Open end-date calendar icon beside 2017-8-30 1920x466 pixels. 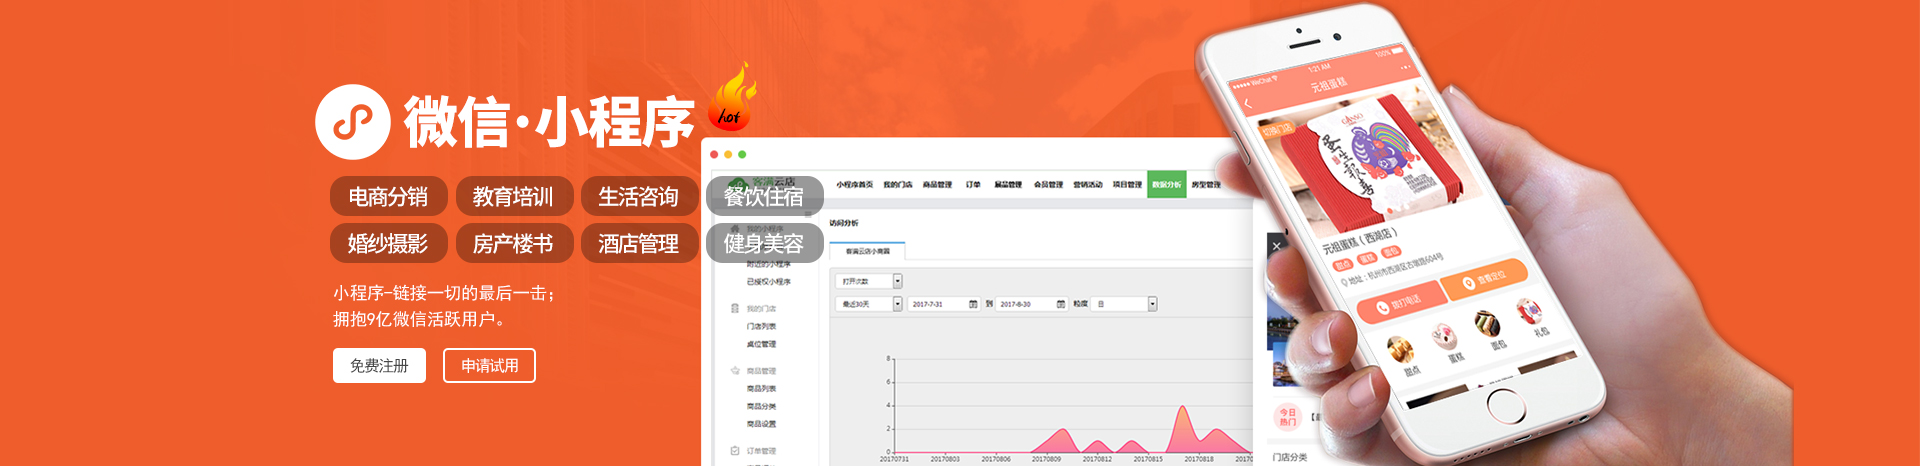point(1061,304)
